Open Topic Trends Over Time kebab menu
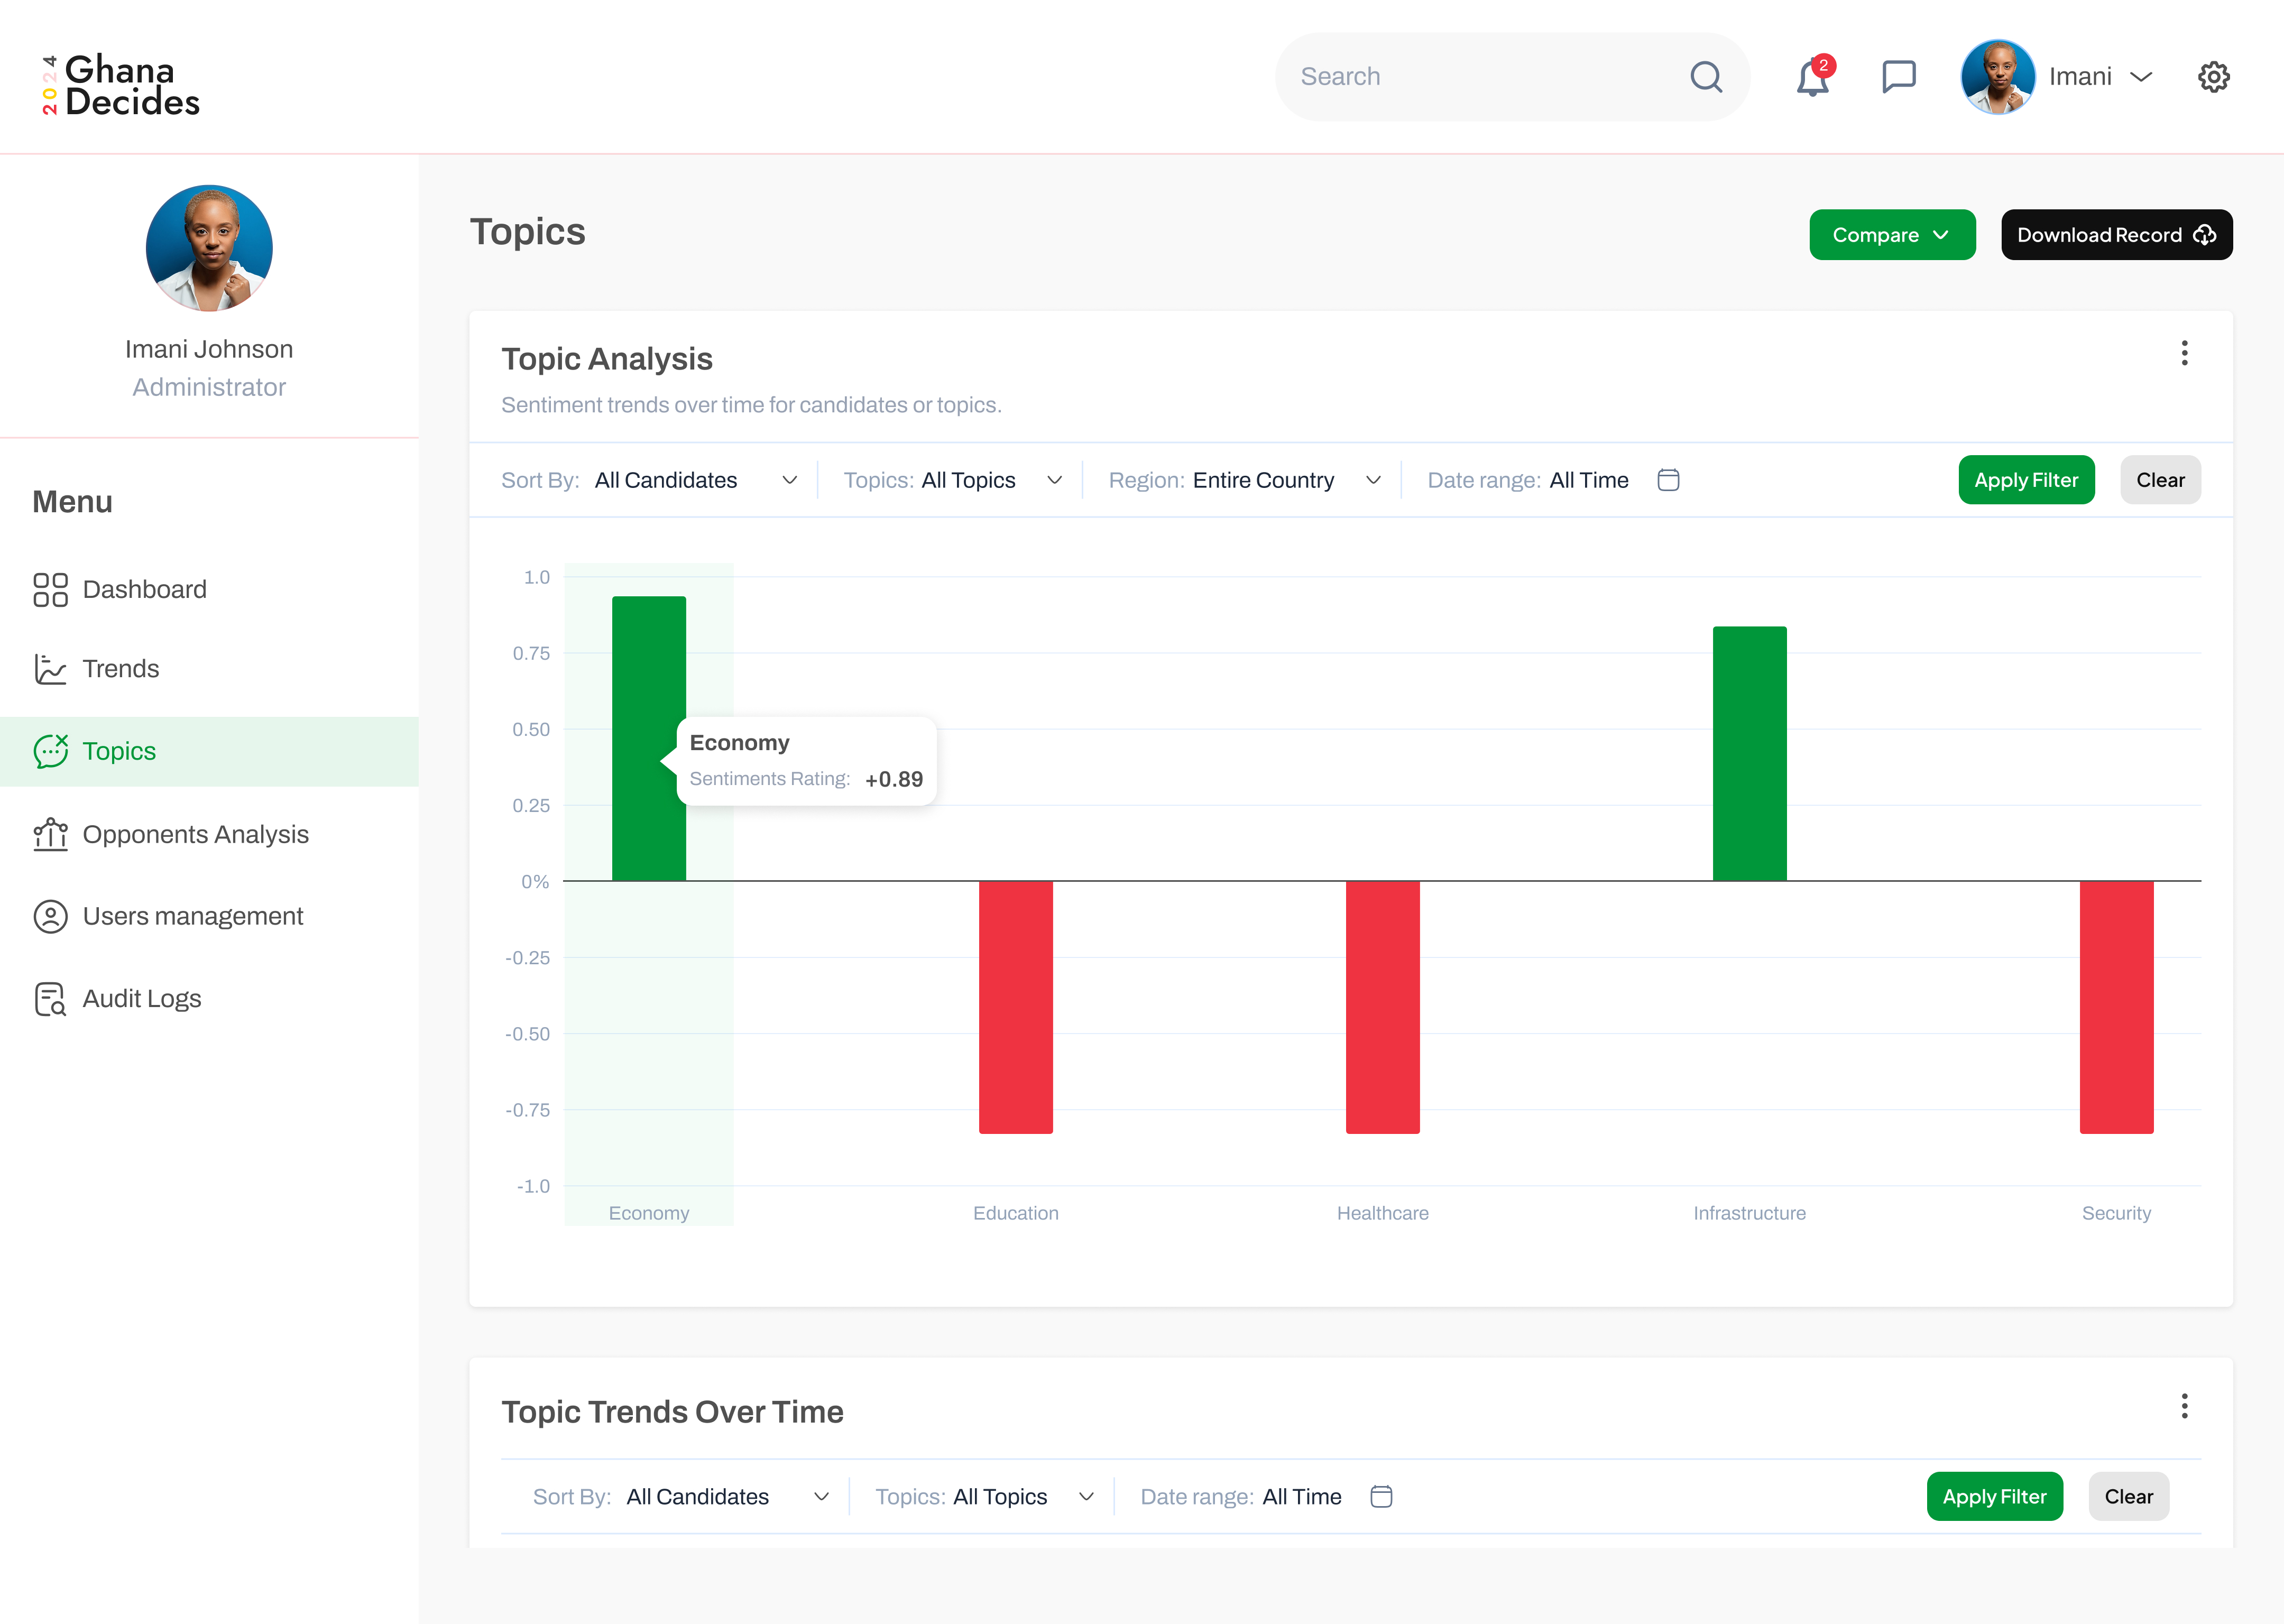Screen dimensions: 2284x1624 coord(2184,1406)
